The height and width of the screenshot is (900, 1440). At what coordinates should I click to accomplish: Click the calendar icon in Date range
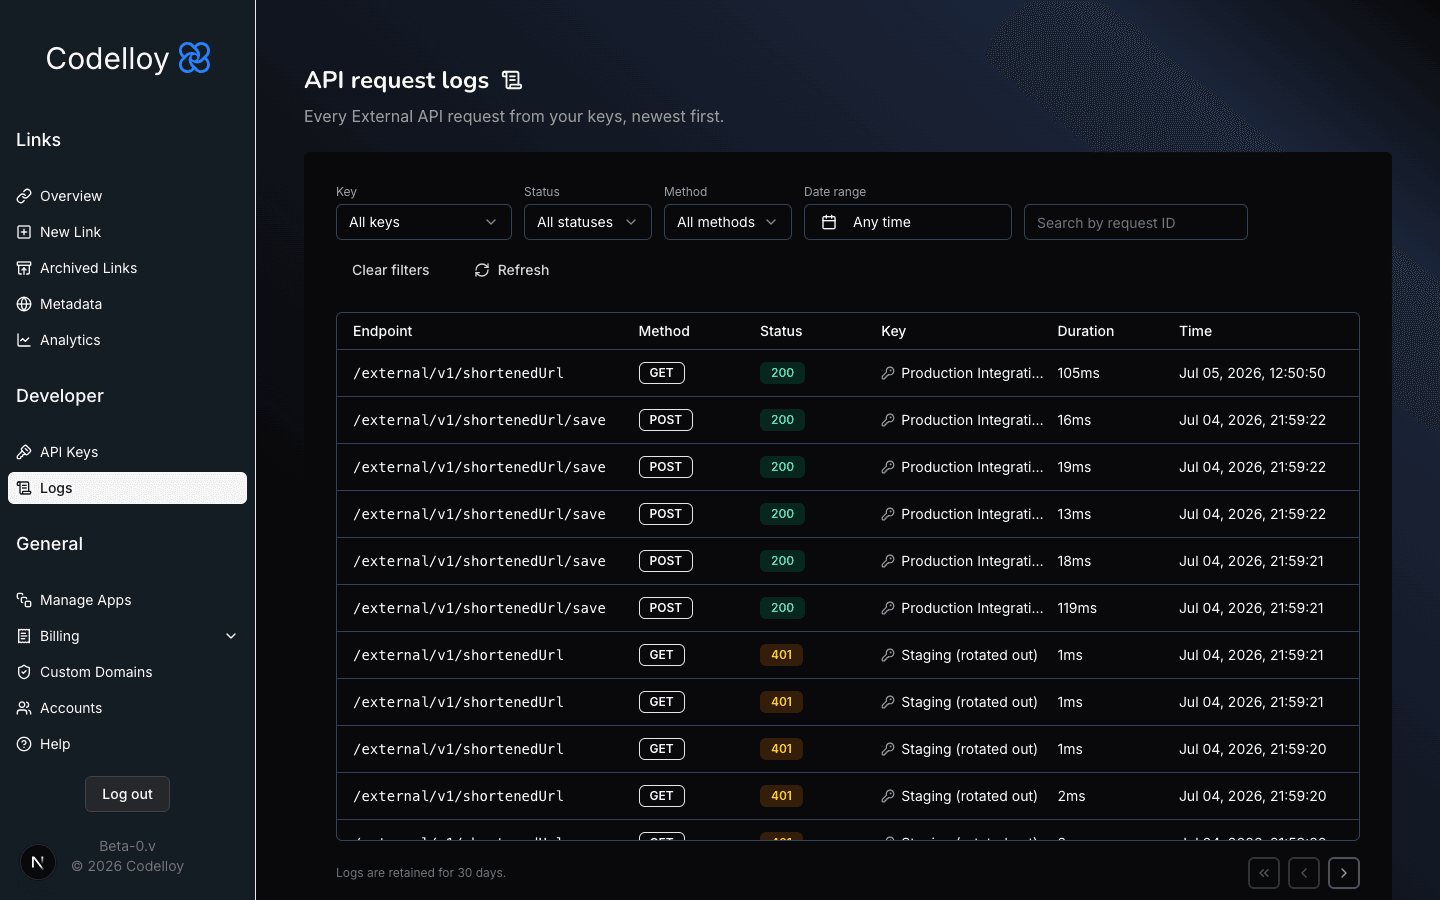click(829, 222)
